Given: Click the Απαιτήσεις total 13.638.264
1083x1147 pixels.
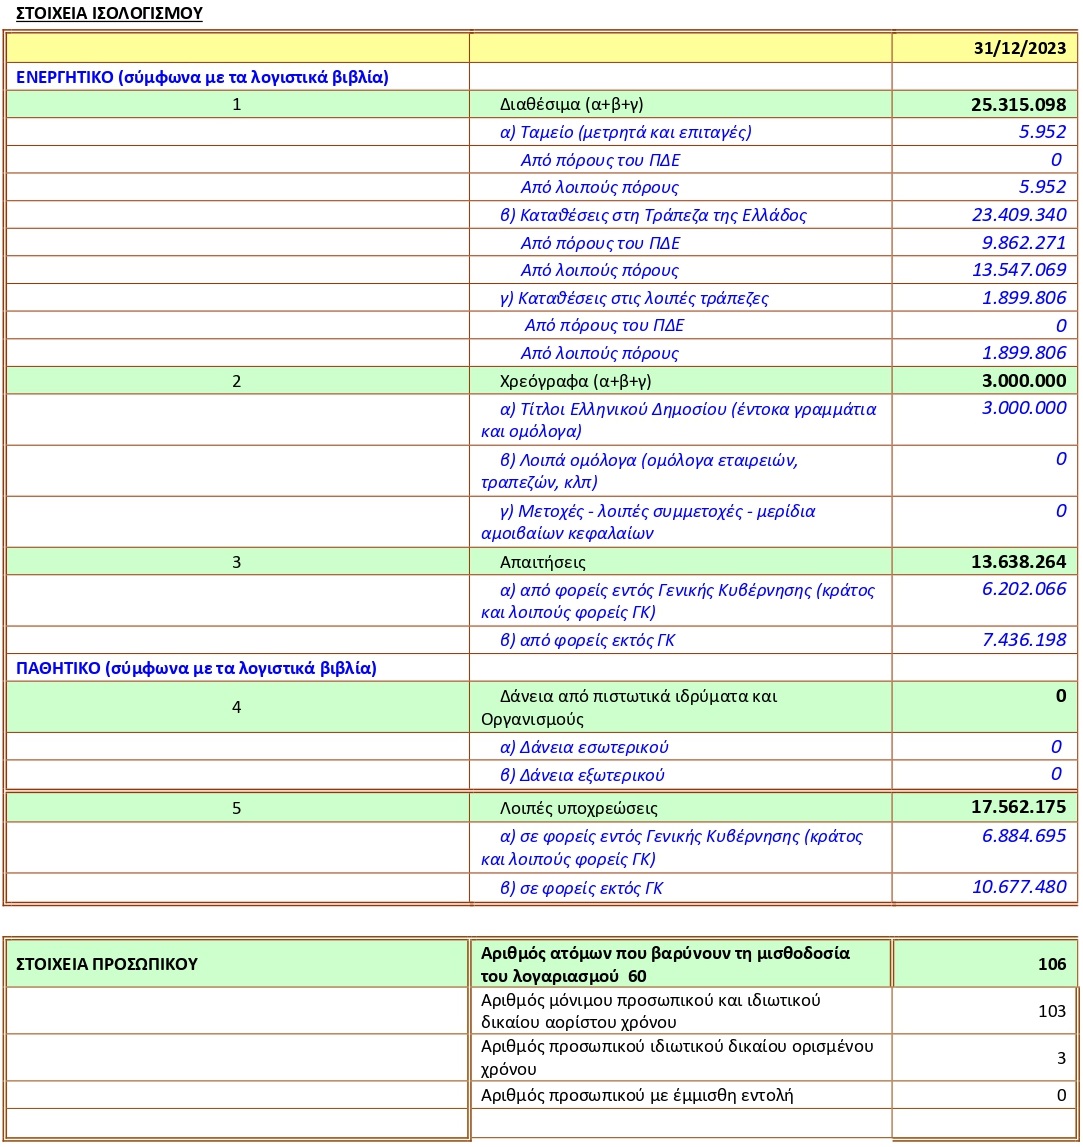Looking at the screenshot, I should coord(1018,562).
